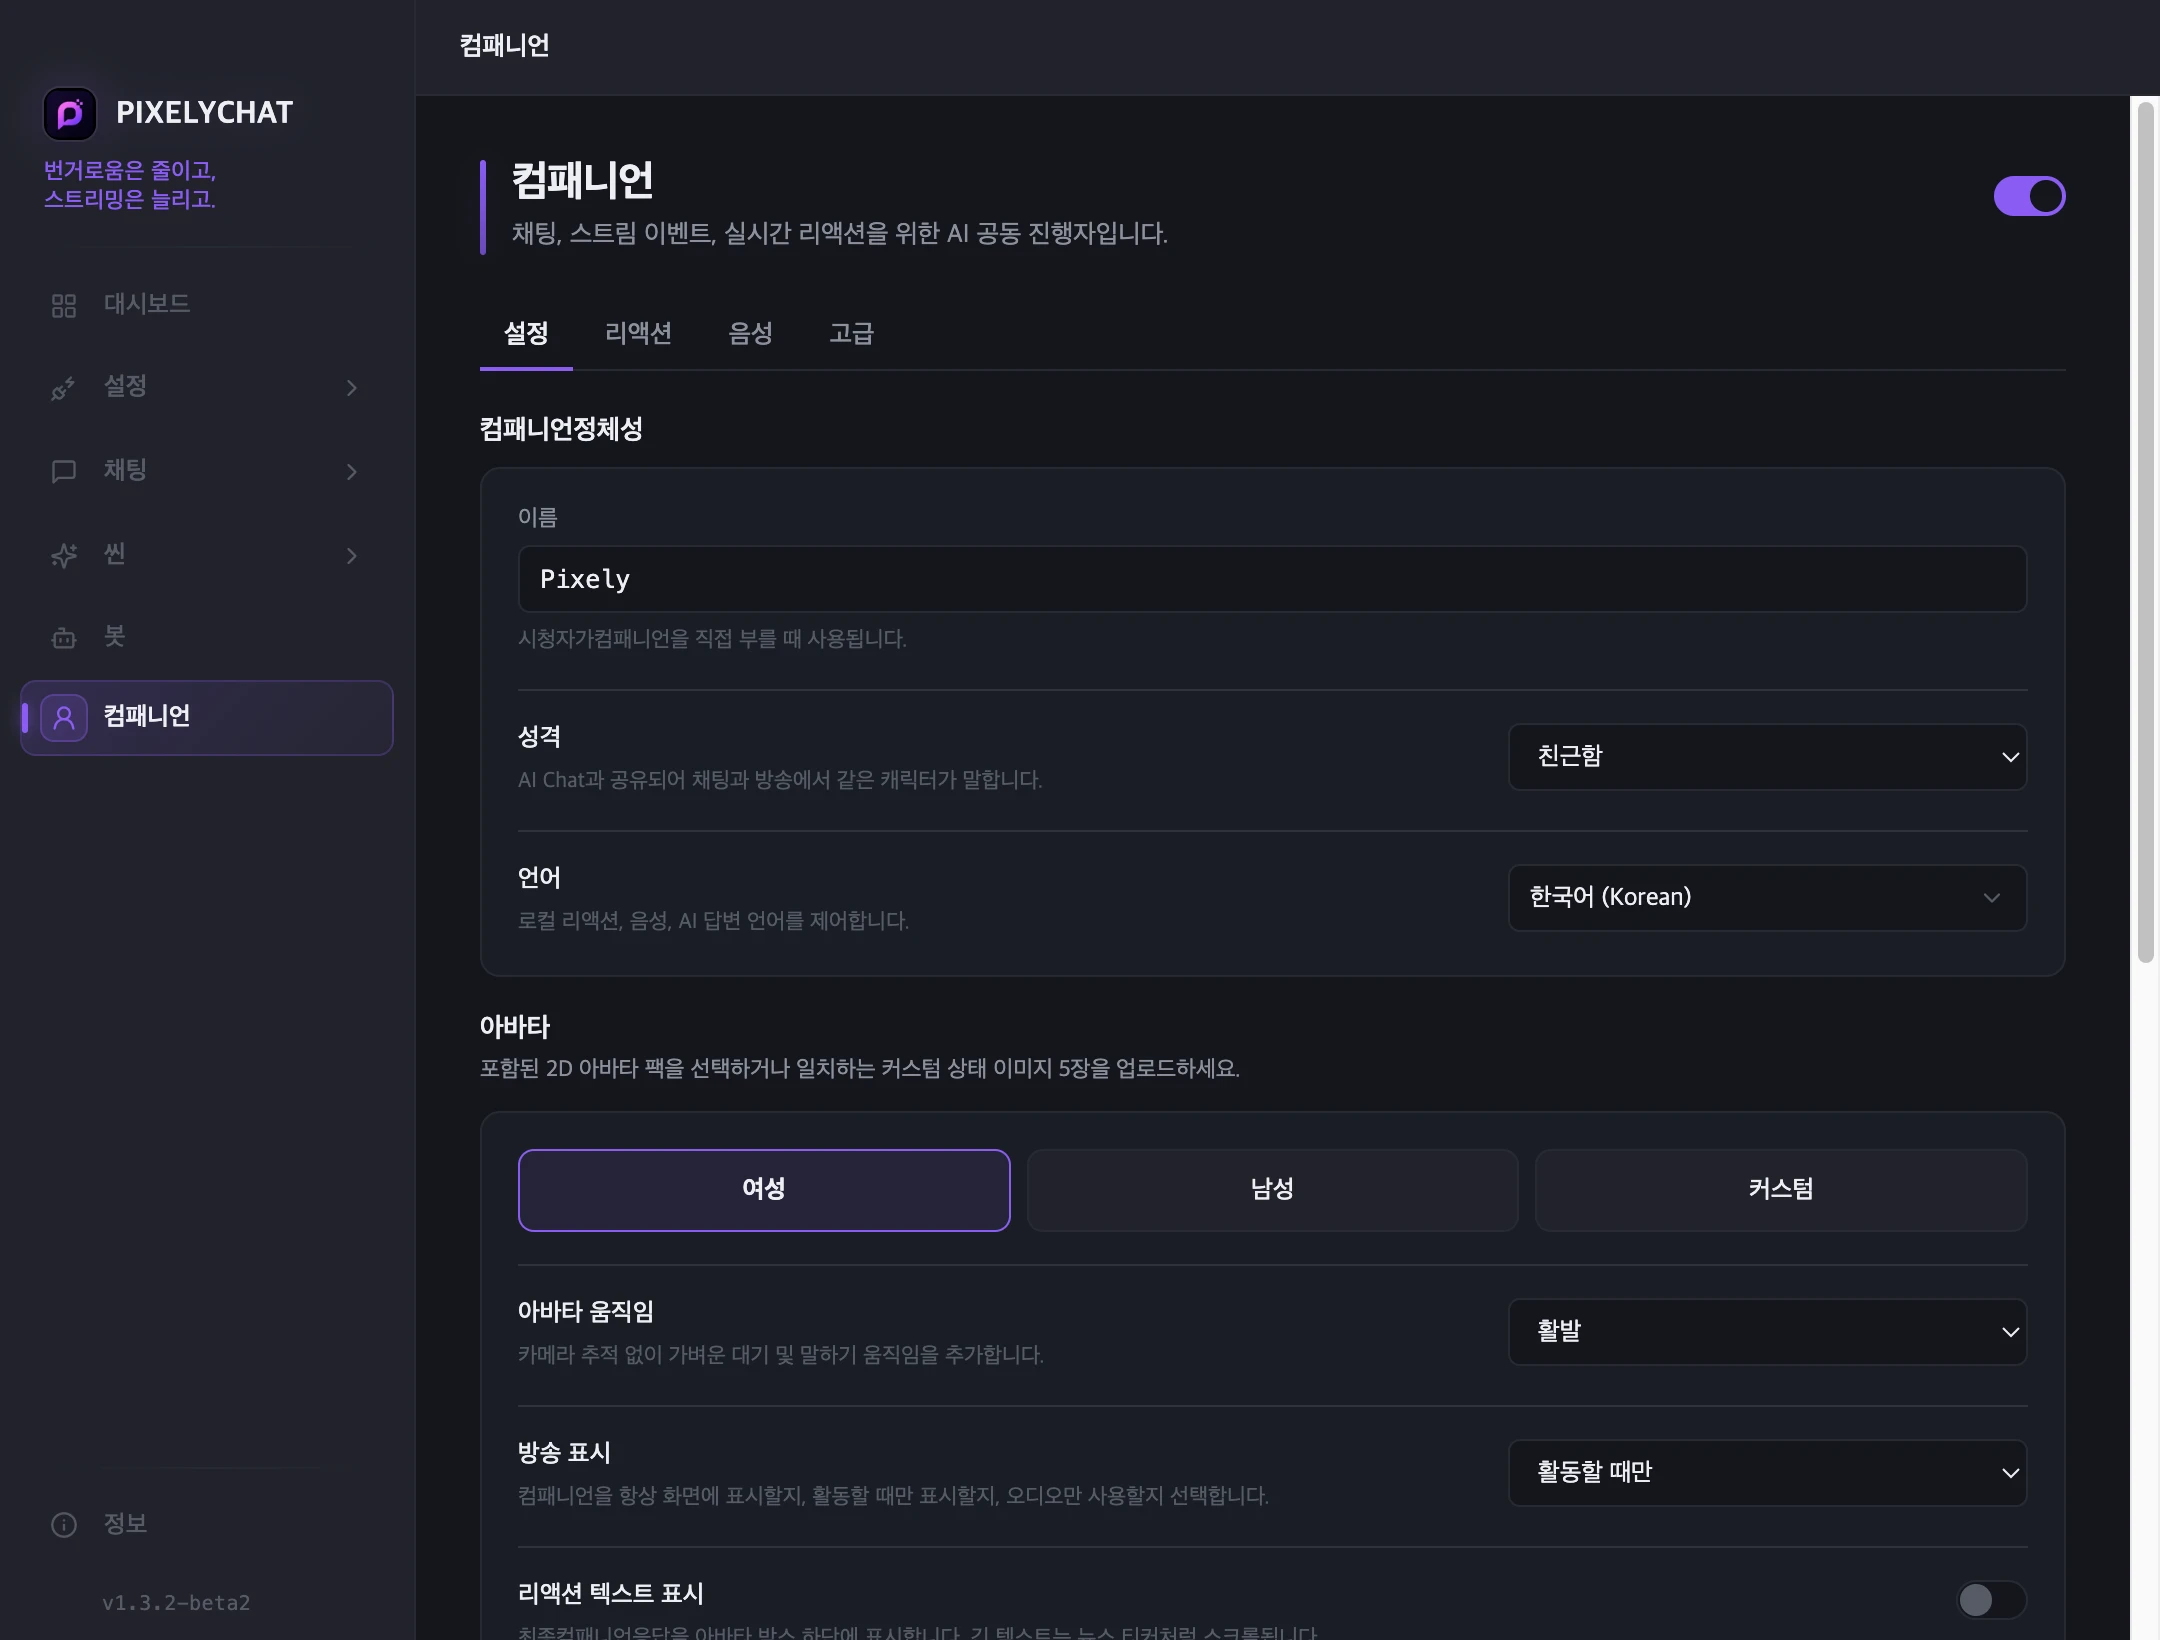The image size is (2160, 1640).
Task: Select the 커스텀 avatar option
Action: pyautogui.click(x=1781, y=1190)
